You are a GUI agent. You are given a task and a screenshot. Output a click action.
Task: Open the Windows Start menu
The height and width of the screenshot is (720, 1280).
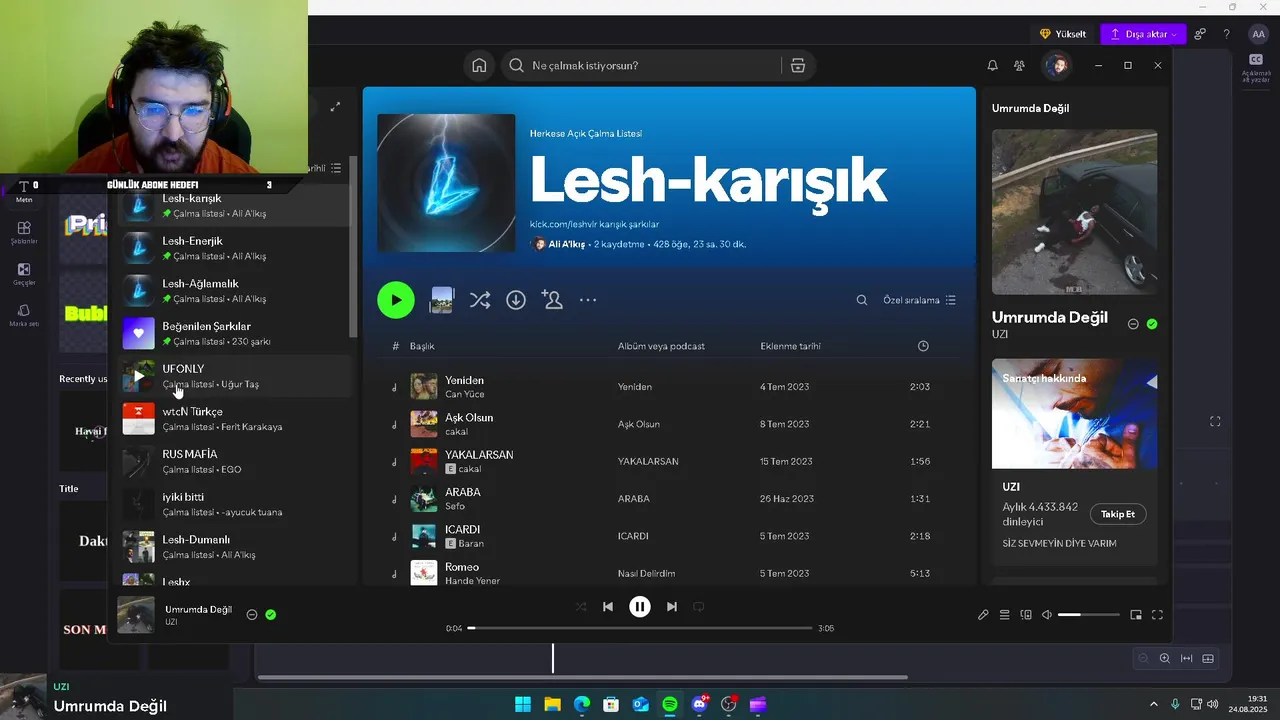(523, 704)
